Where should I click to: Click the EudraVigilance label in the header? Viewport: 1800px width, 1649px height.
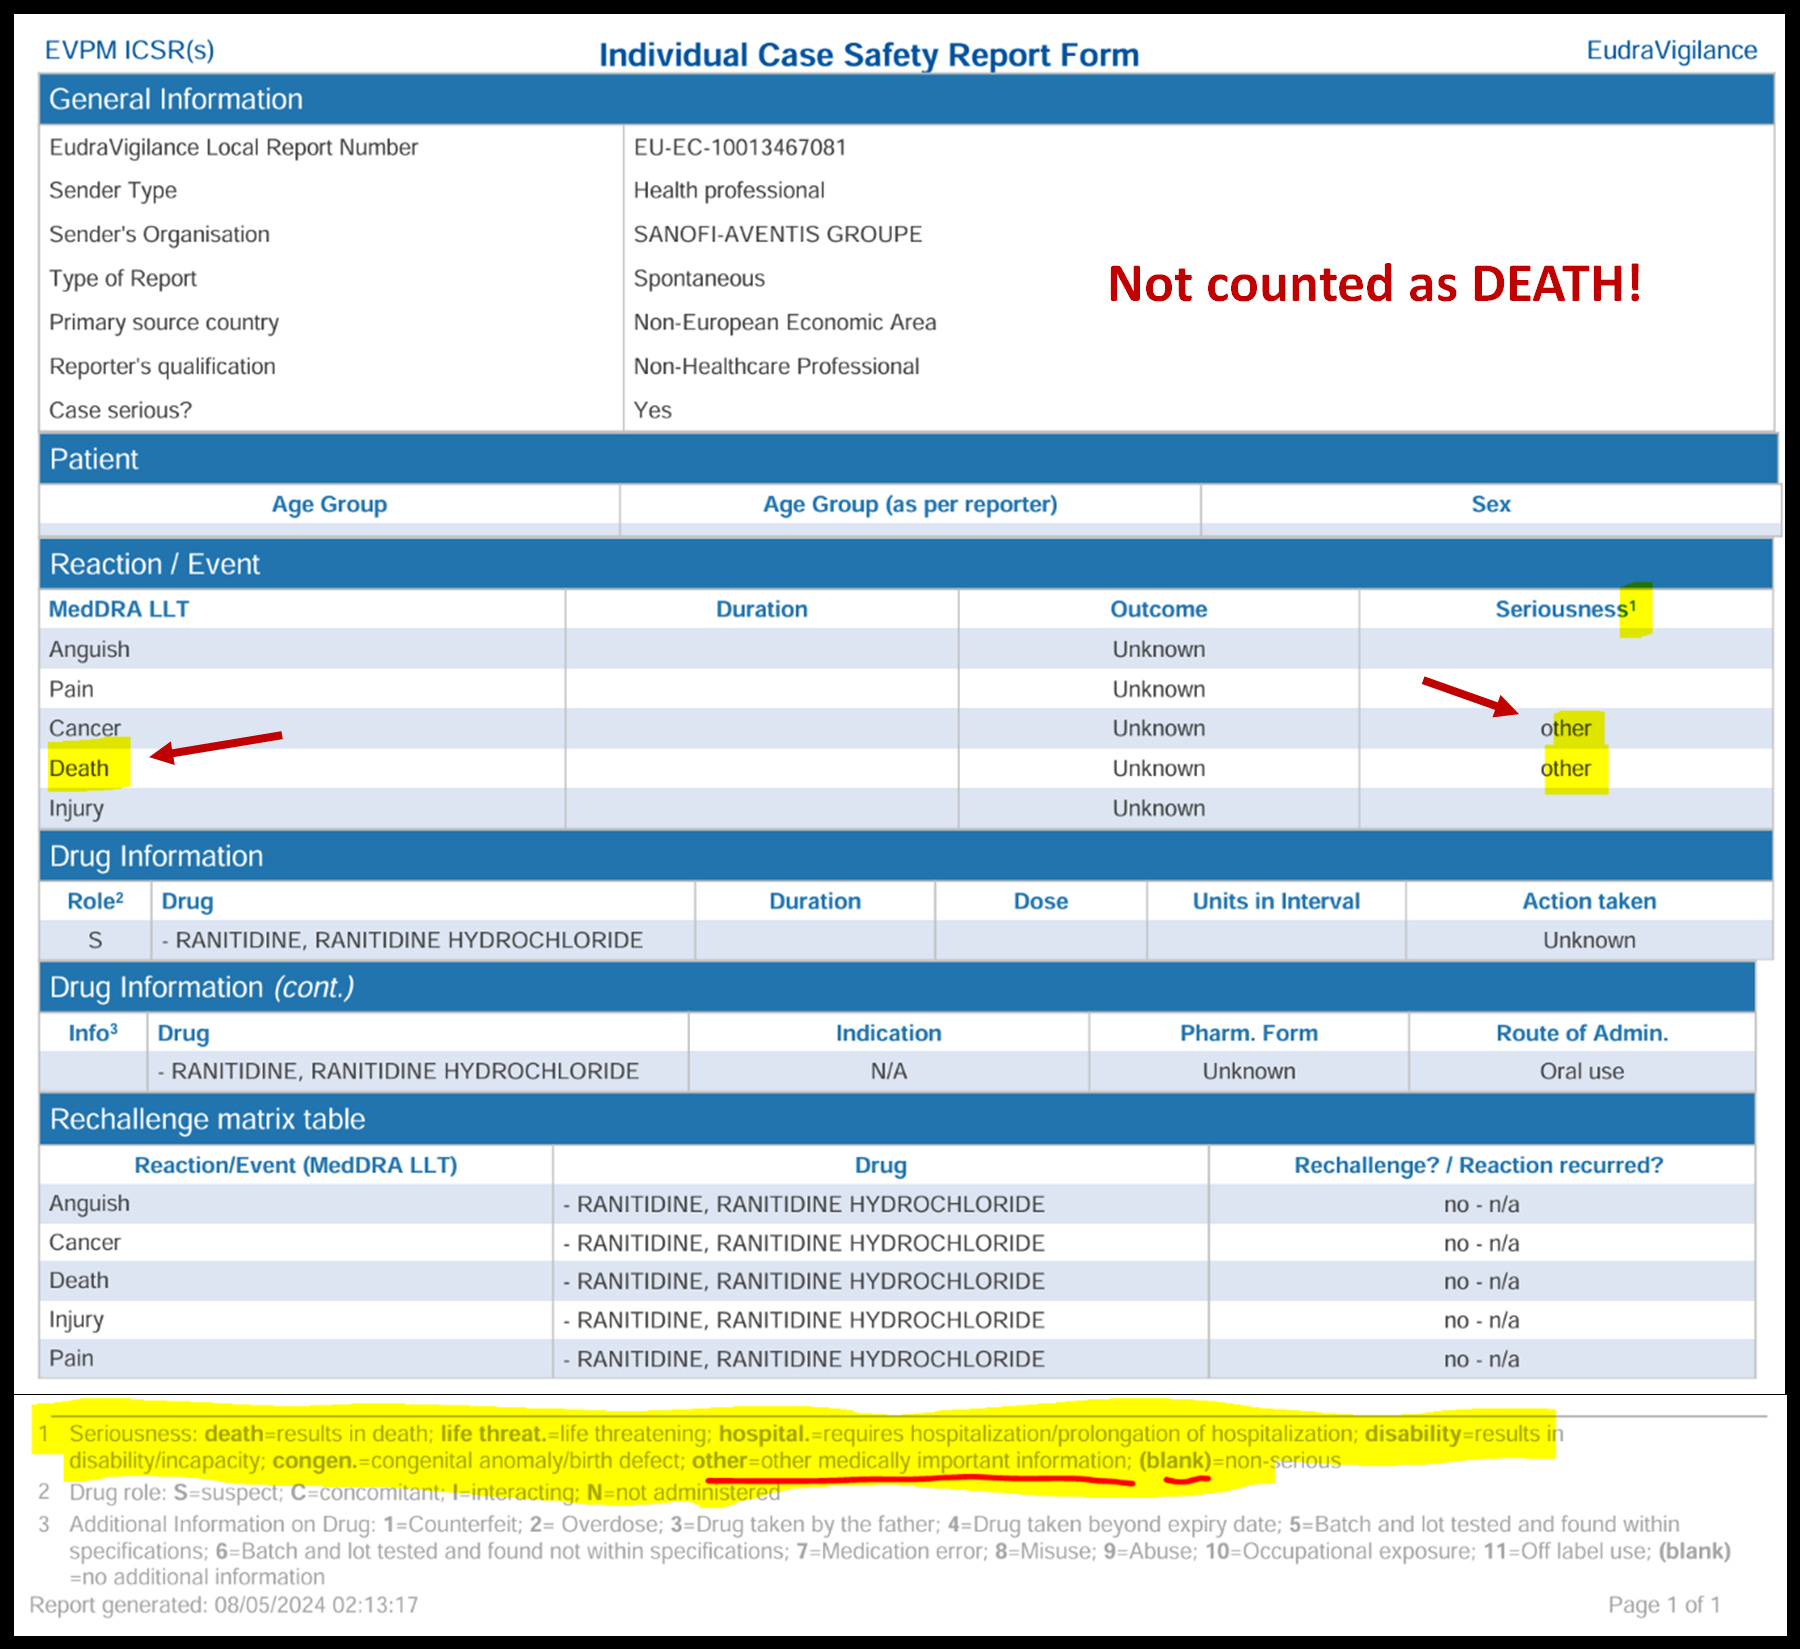[1671, 51]
